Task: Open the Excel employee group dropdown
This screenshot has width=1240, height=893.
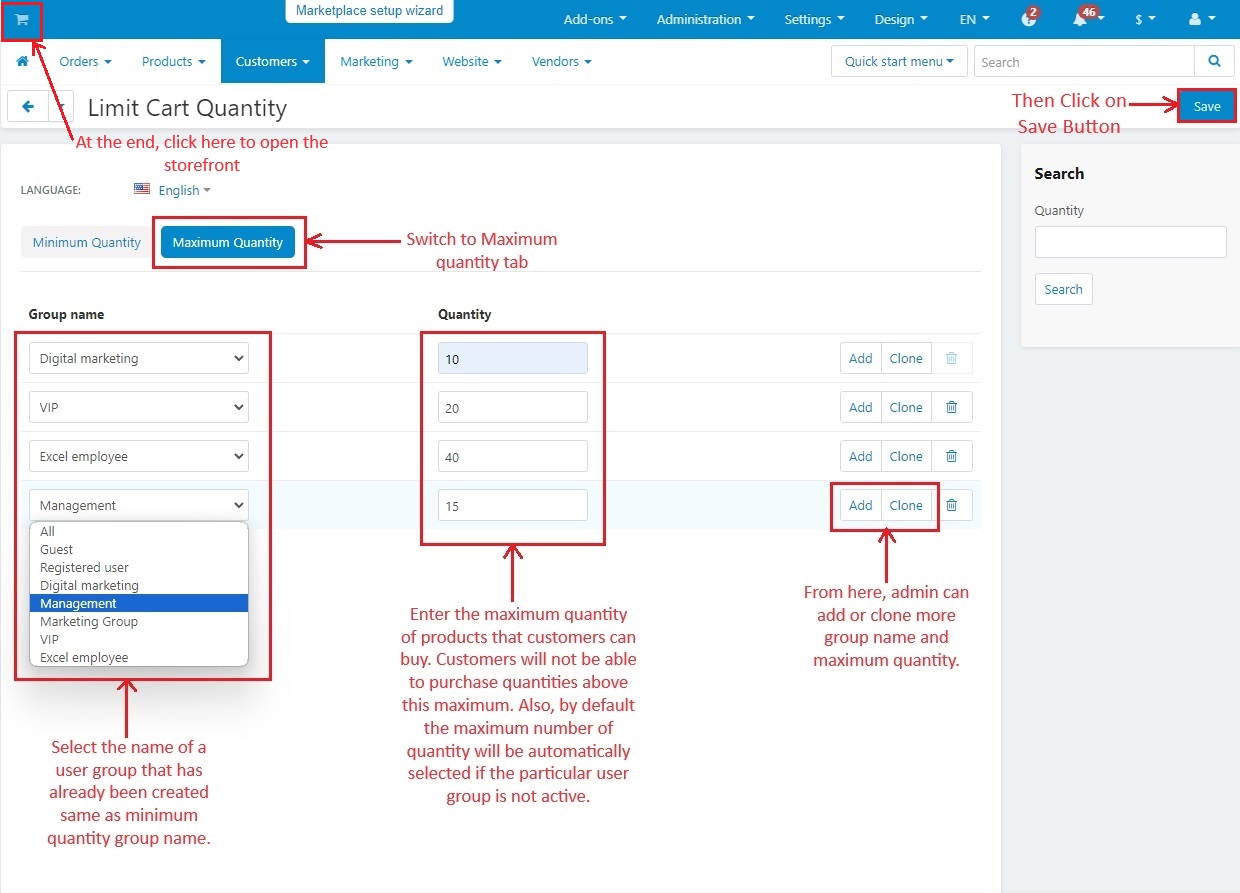Action: (x=139, y=456)
